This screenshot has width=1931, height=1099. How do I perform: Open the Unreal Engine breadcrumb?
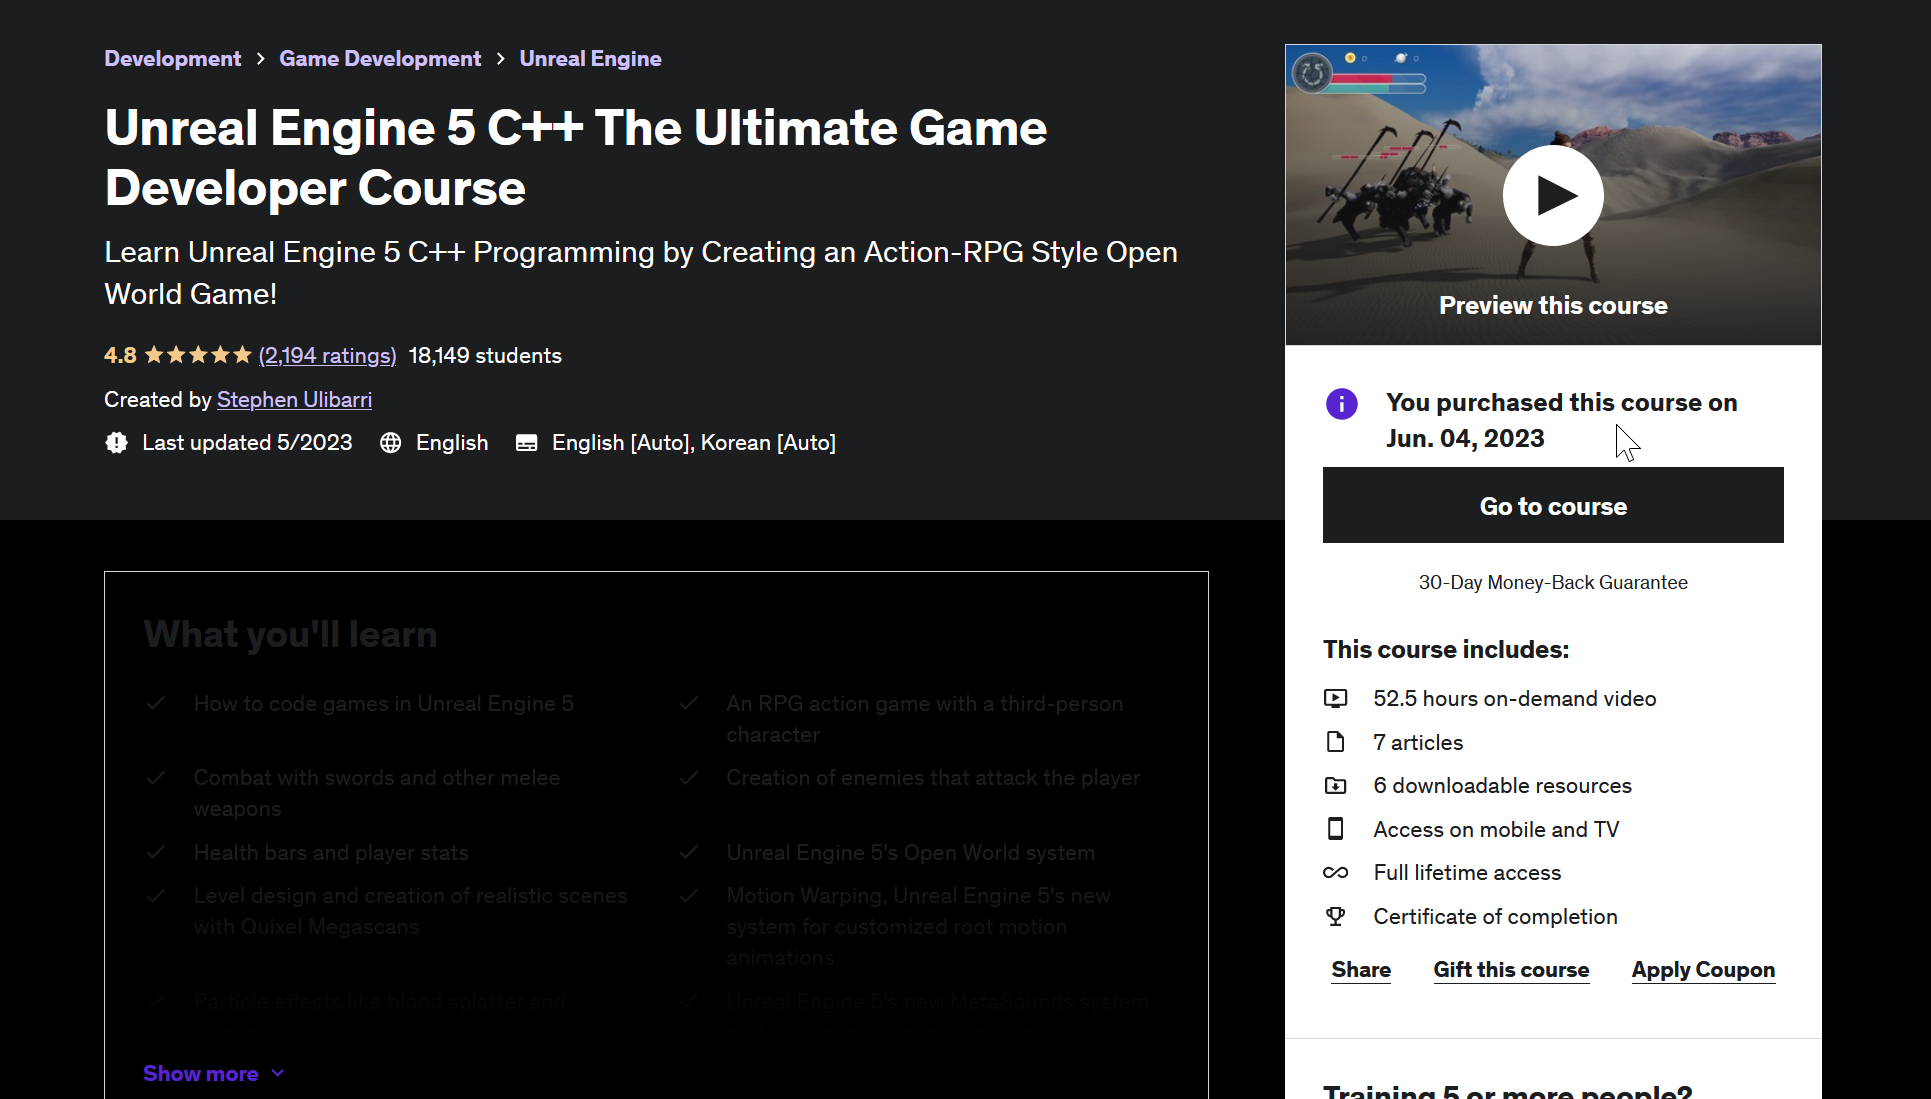[590, 59]
